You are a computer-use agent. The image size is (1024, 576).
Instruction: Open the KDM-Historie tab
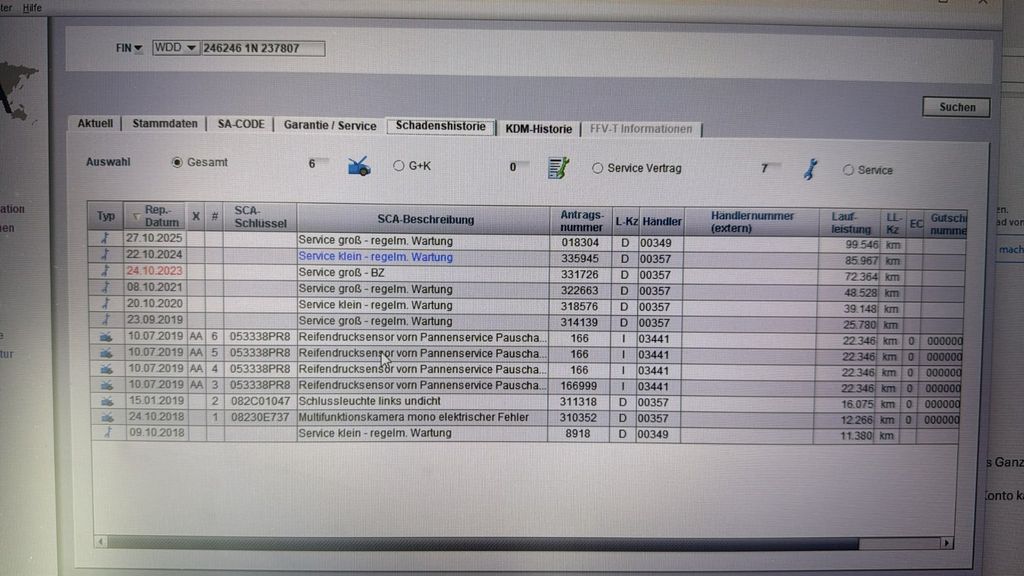[x=538, y=129]
